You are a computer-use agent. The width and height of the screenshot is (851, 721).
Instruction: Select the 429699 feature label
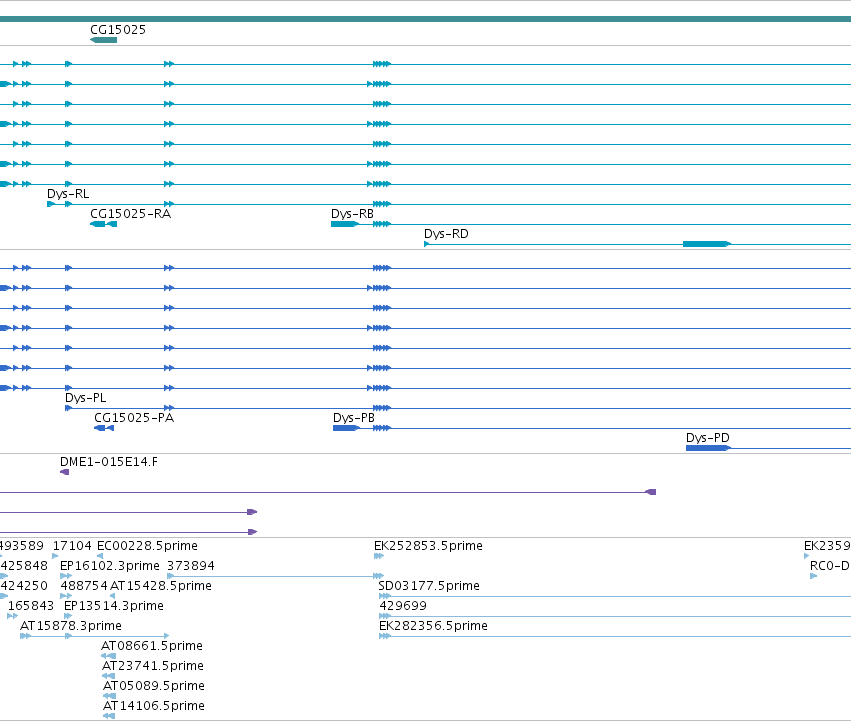click(403, 605)
